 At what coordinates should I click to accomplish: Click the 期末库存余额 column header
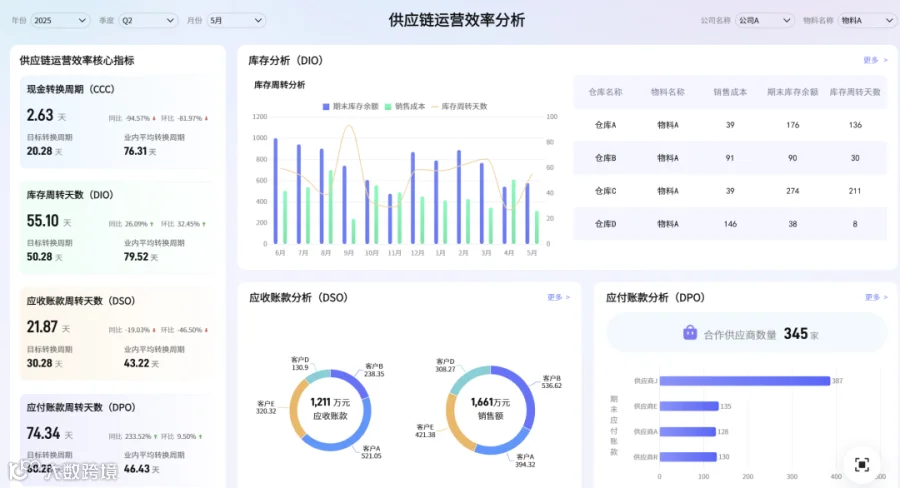point(792,92)
